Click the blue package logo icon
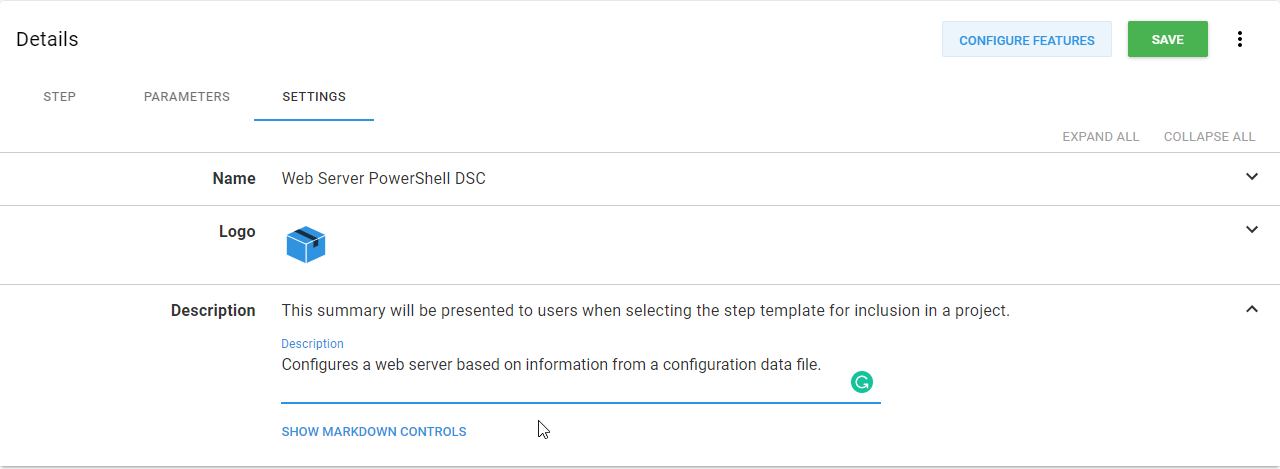This screenshot has height=469, width=1280. coord(306,245)
